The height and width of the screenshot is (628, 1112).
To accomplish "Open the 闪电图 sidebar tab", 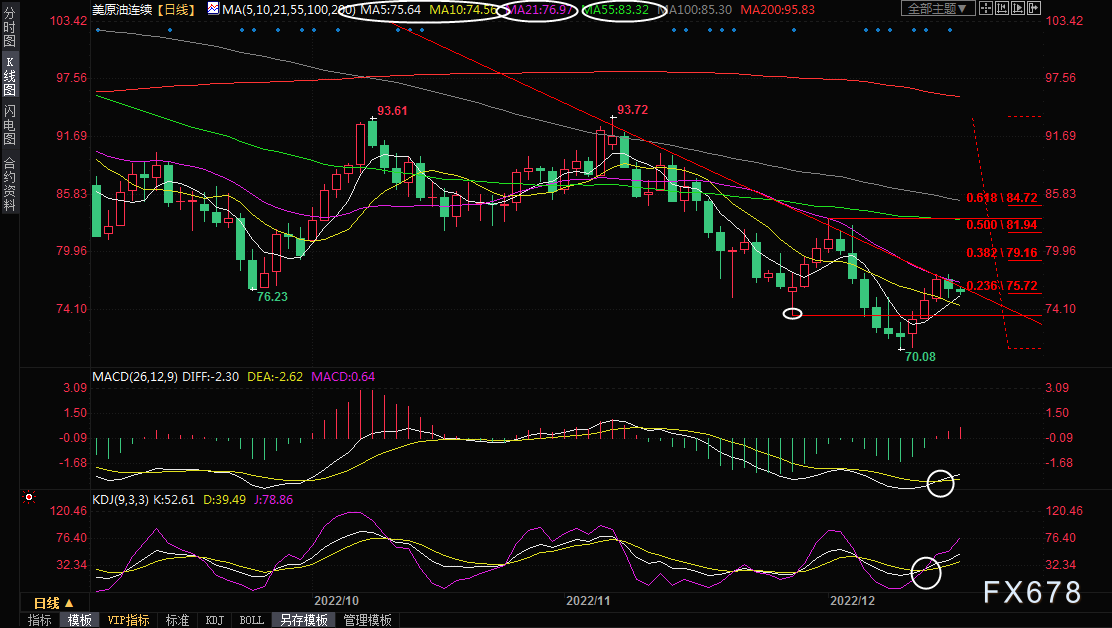I will pyautogui.click(x=9, y=125).
